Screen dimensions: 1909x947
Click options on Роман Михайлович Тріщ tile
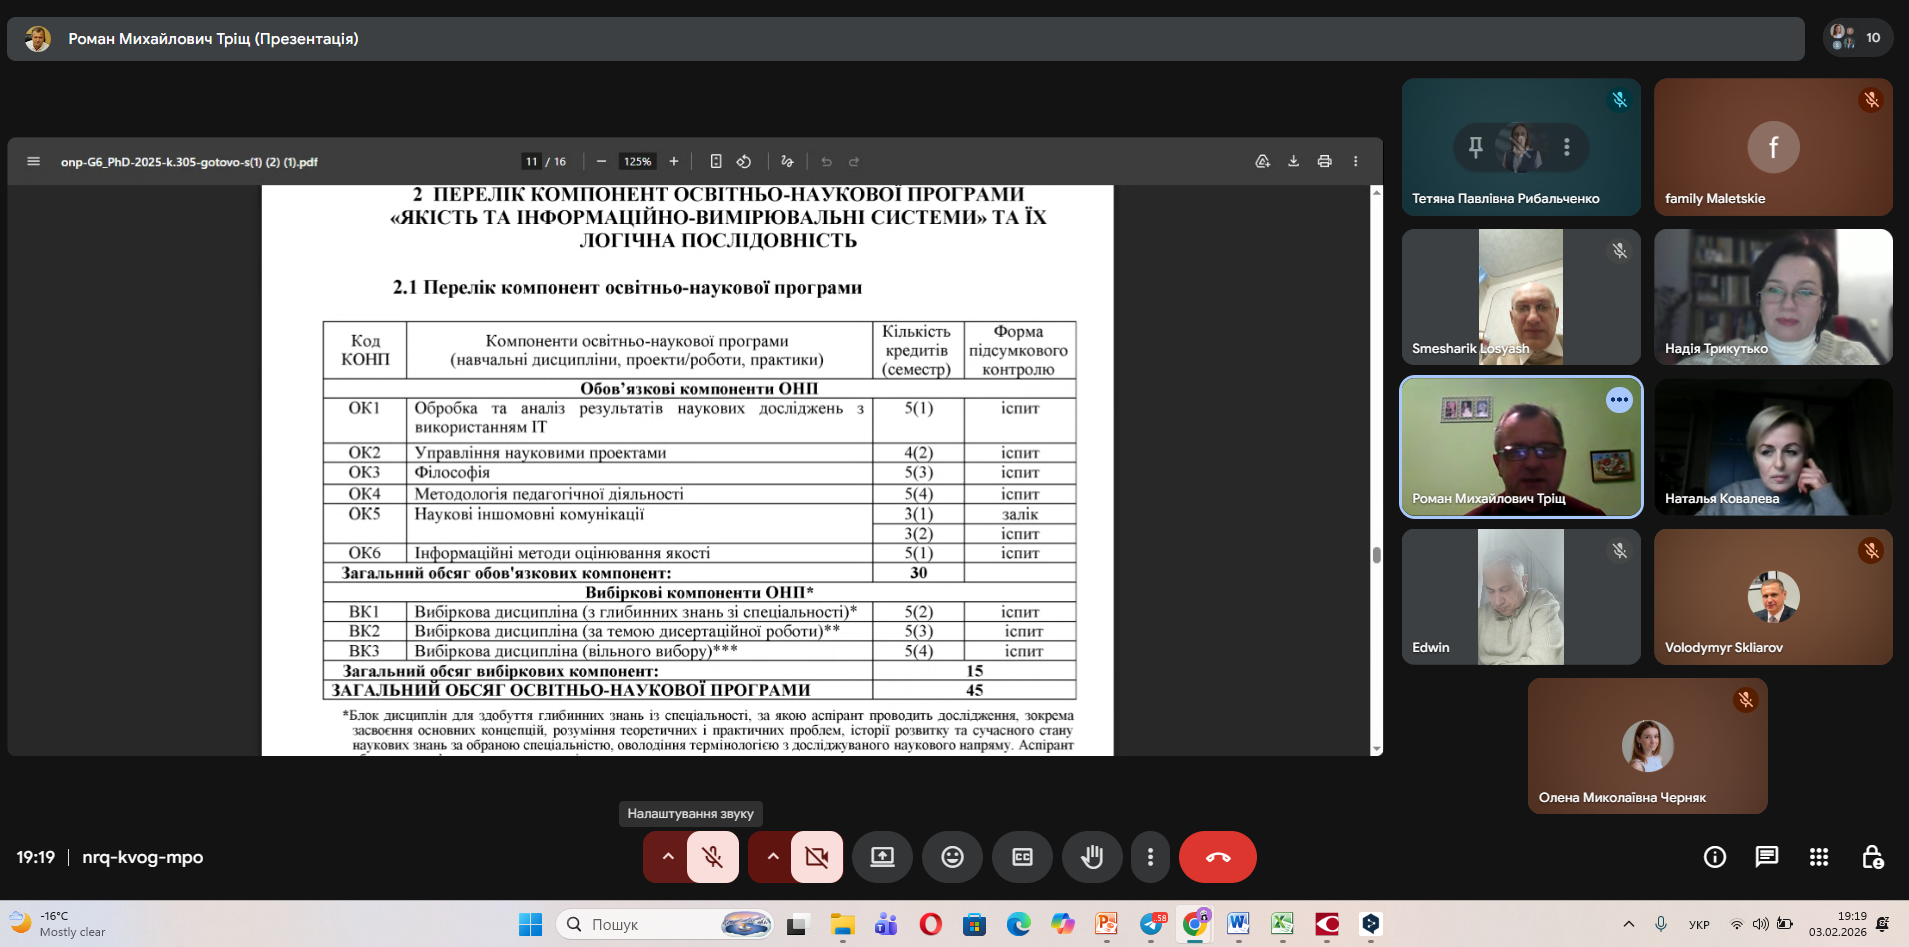tap(1618, 400)
